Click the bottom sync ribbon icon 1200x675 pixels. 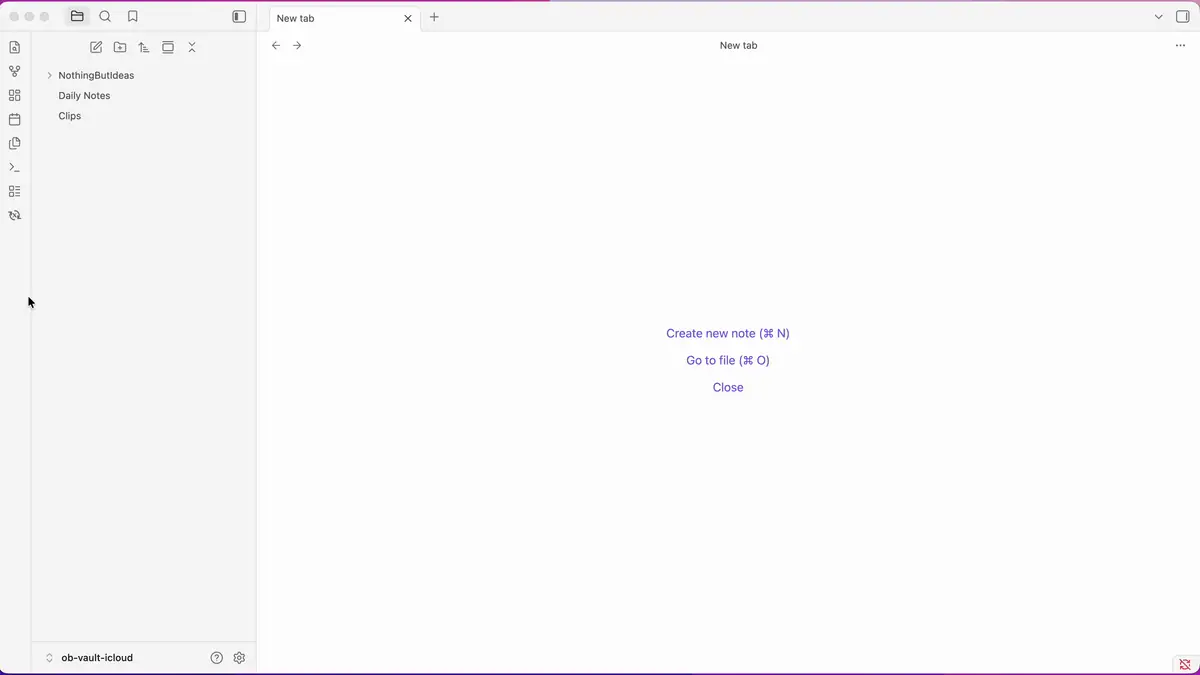(14, 215)
